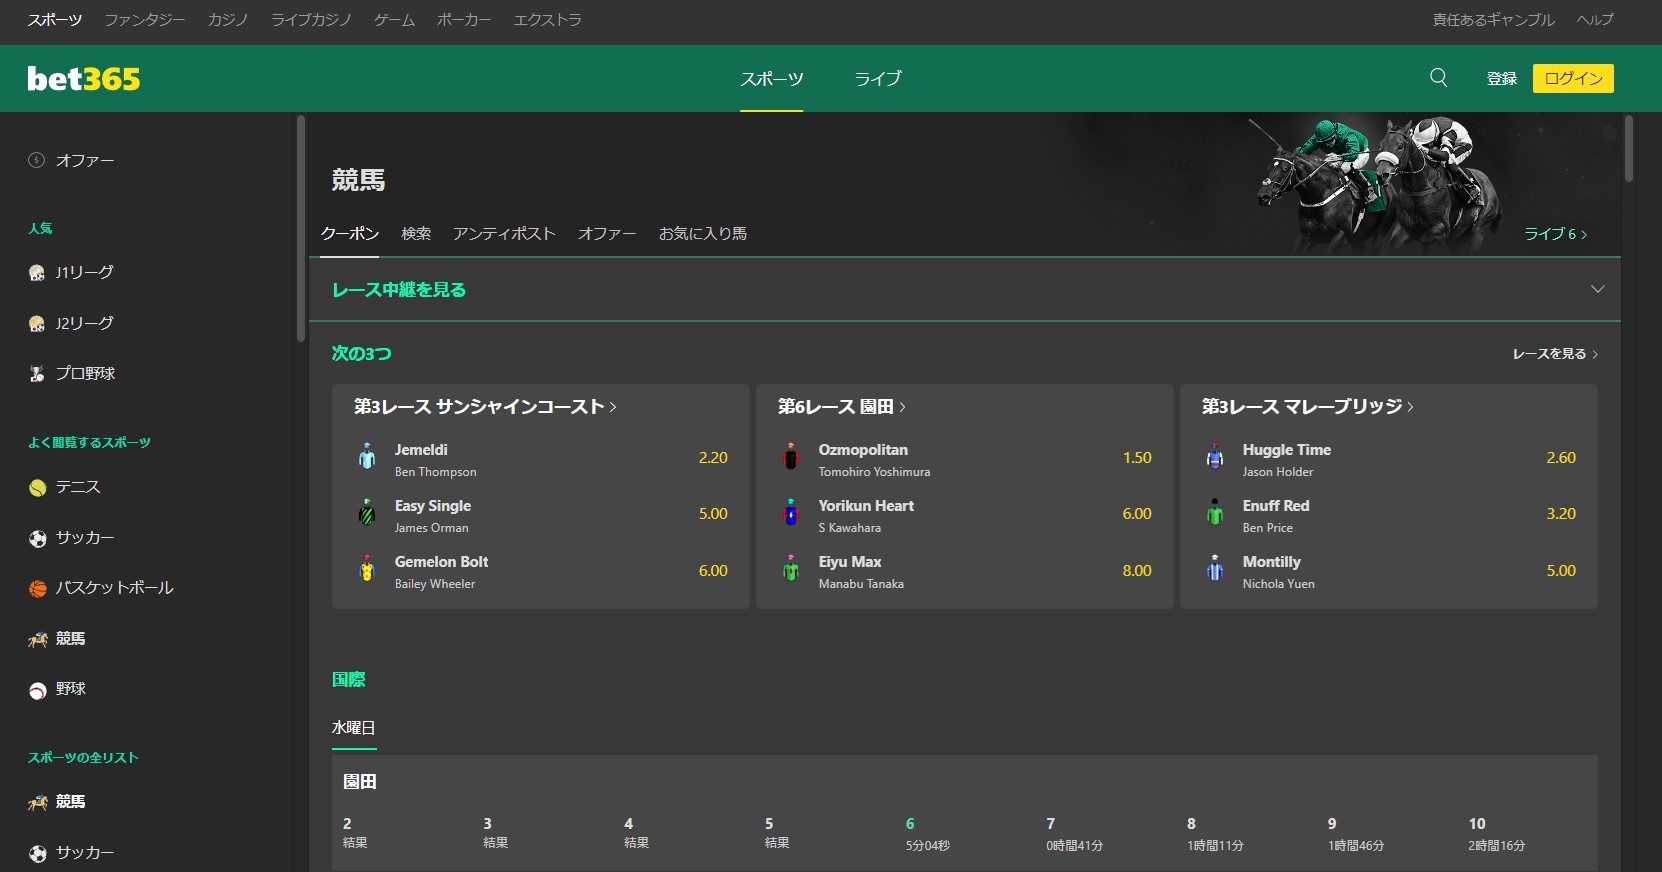Click the Eiyu Max jockey silk icon
This screenshot has height=872, width=1662.
coord(791,569)
